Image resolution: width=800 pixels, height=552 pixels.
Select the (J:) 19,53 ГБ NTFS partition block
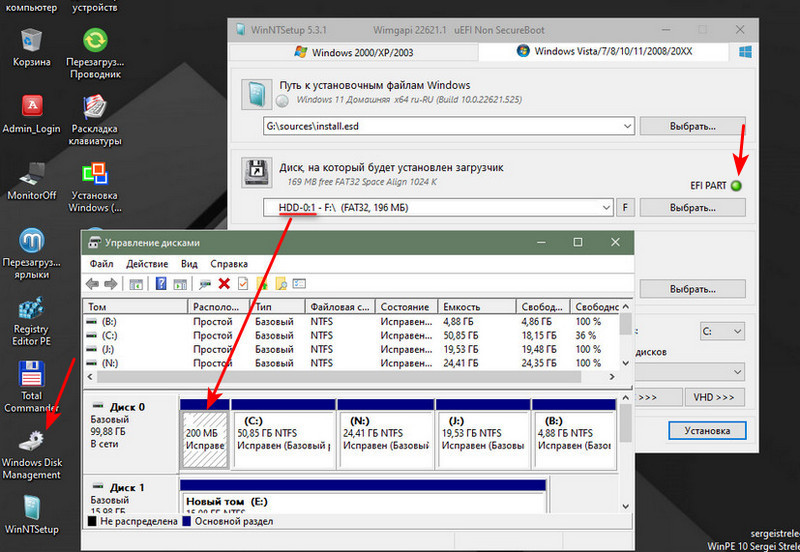click(483, 439)
